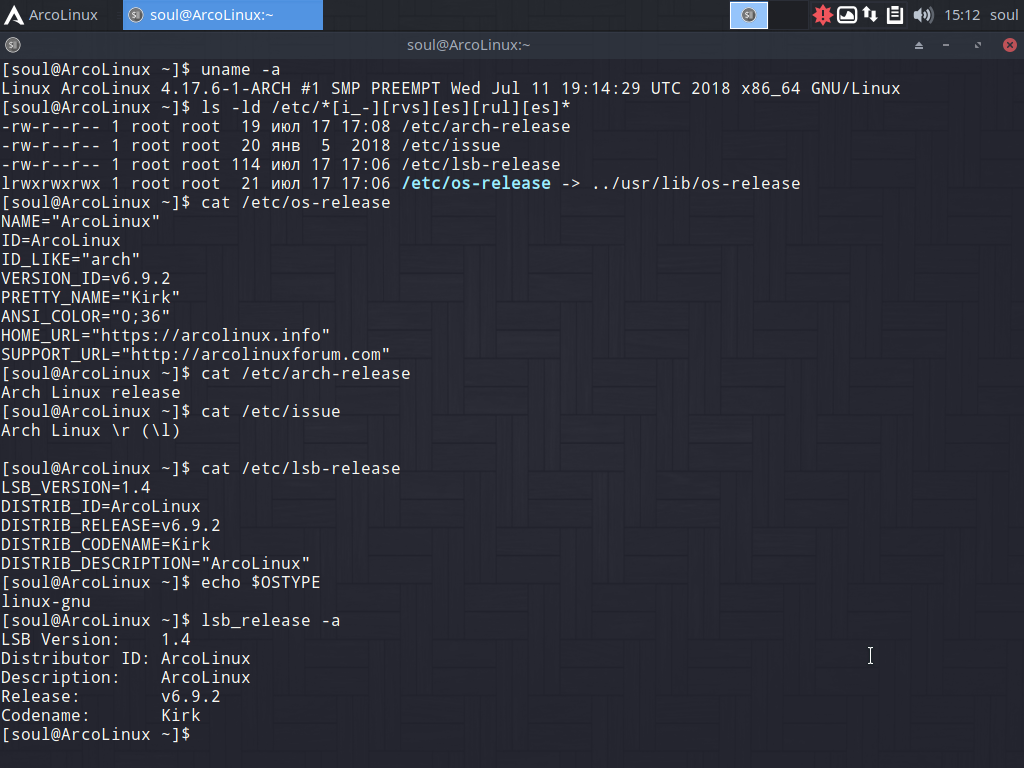1024x768 pixels.
Task: Click the DISTRIB_CODENAME=Kirk line
Action: point(106,545)
